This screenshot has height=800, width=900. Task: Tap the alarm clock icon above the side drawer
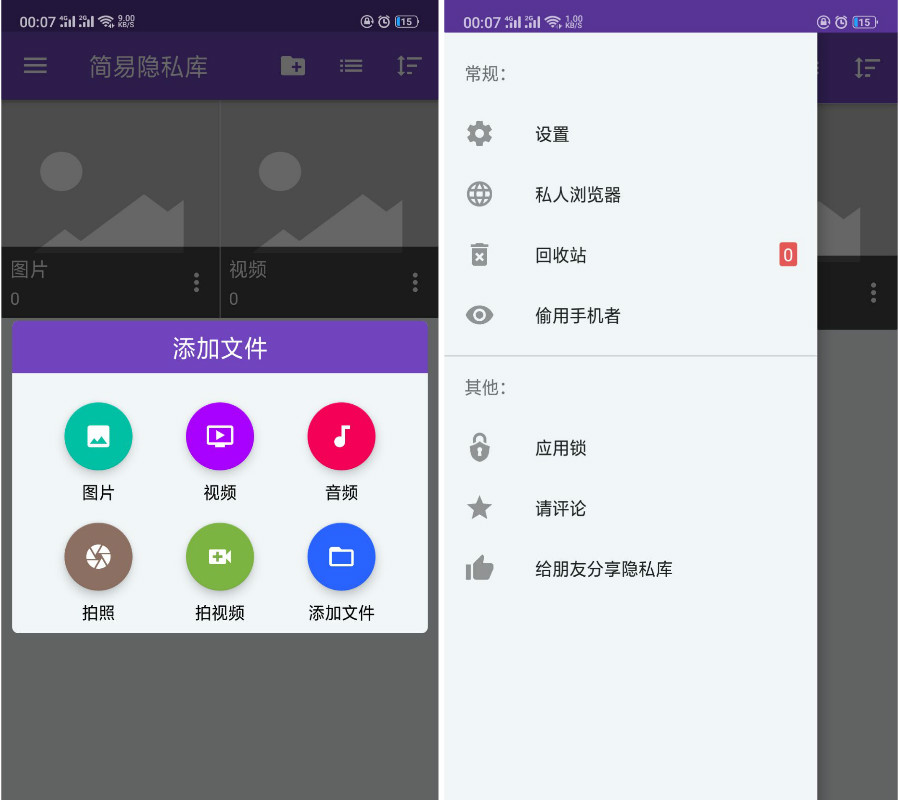click(x=841, y=22)
